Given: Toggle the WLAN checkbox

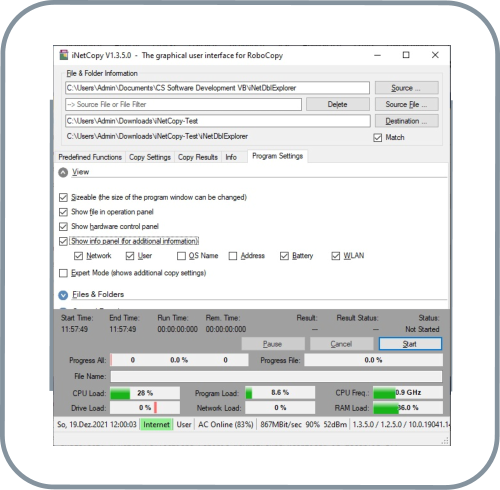Looking at the screenshot, I should coord(335,256).
